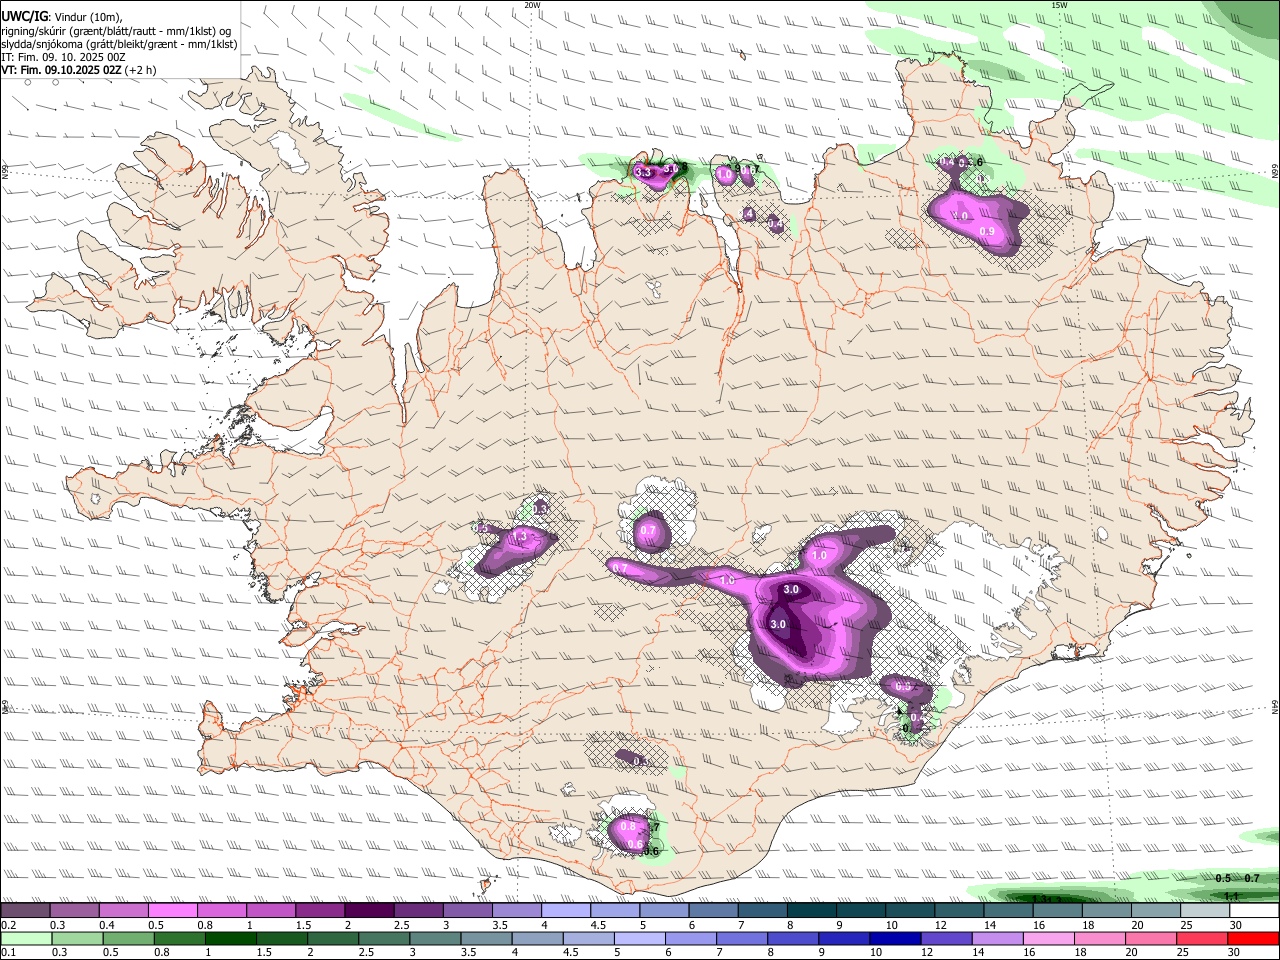
Task: Pick snow legend swatch between 20 and 25
Action: tap(1157, 910)
